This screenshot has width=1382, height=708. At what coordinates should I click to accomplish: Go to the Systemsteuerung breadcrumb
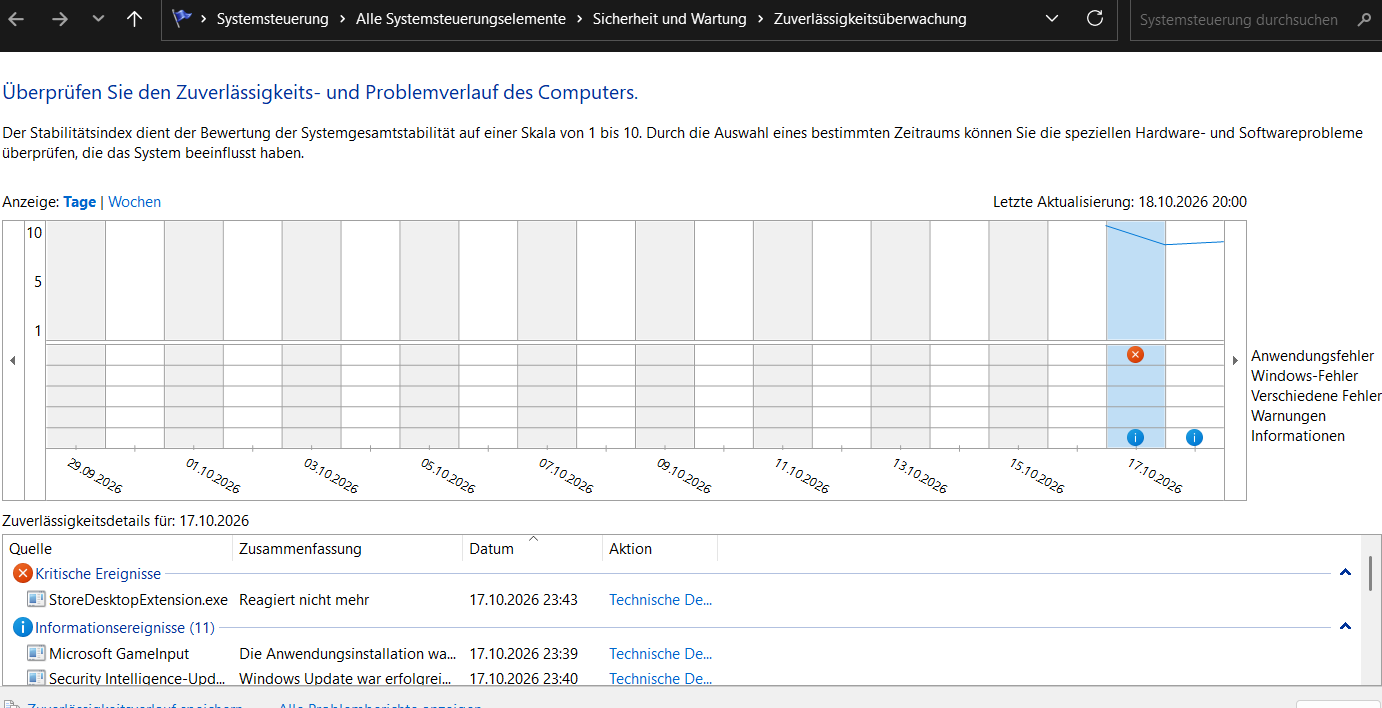tap(272, 19)
